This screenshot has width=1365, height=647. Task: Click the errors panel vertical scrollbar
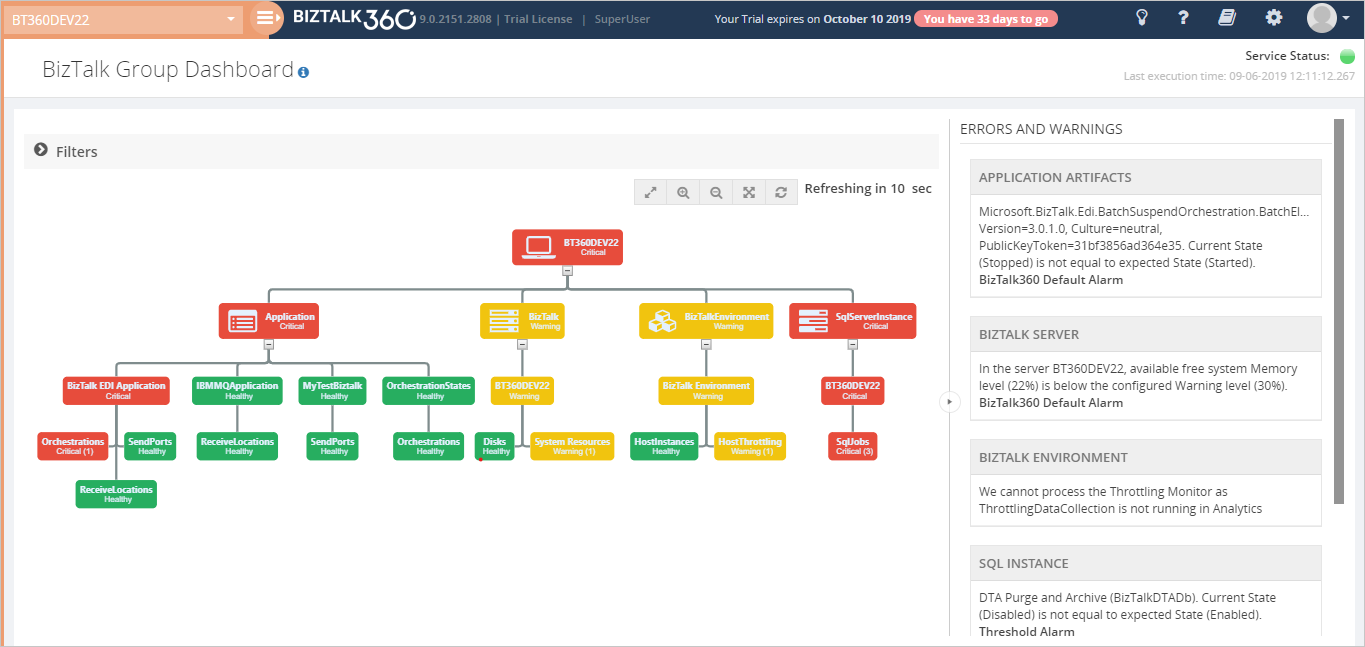click(x=1339, y=312)
